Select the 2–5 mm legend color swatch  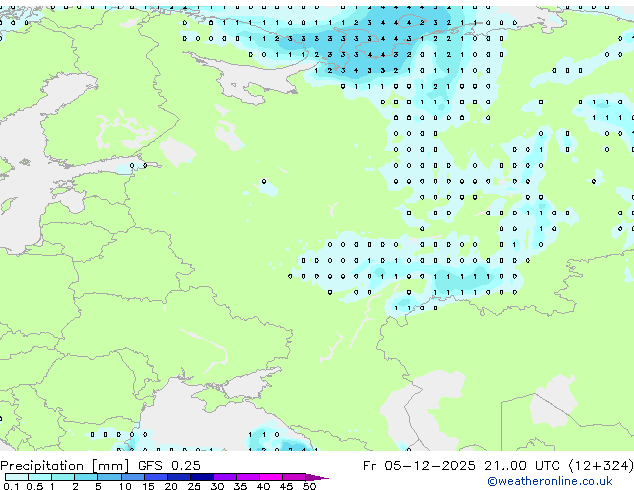[x=86, y=477]
